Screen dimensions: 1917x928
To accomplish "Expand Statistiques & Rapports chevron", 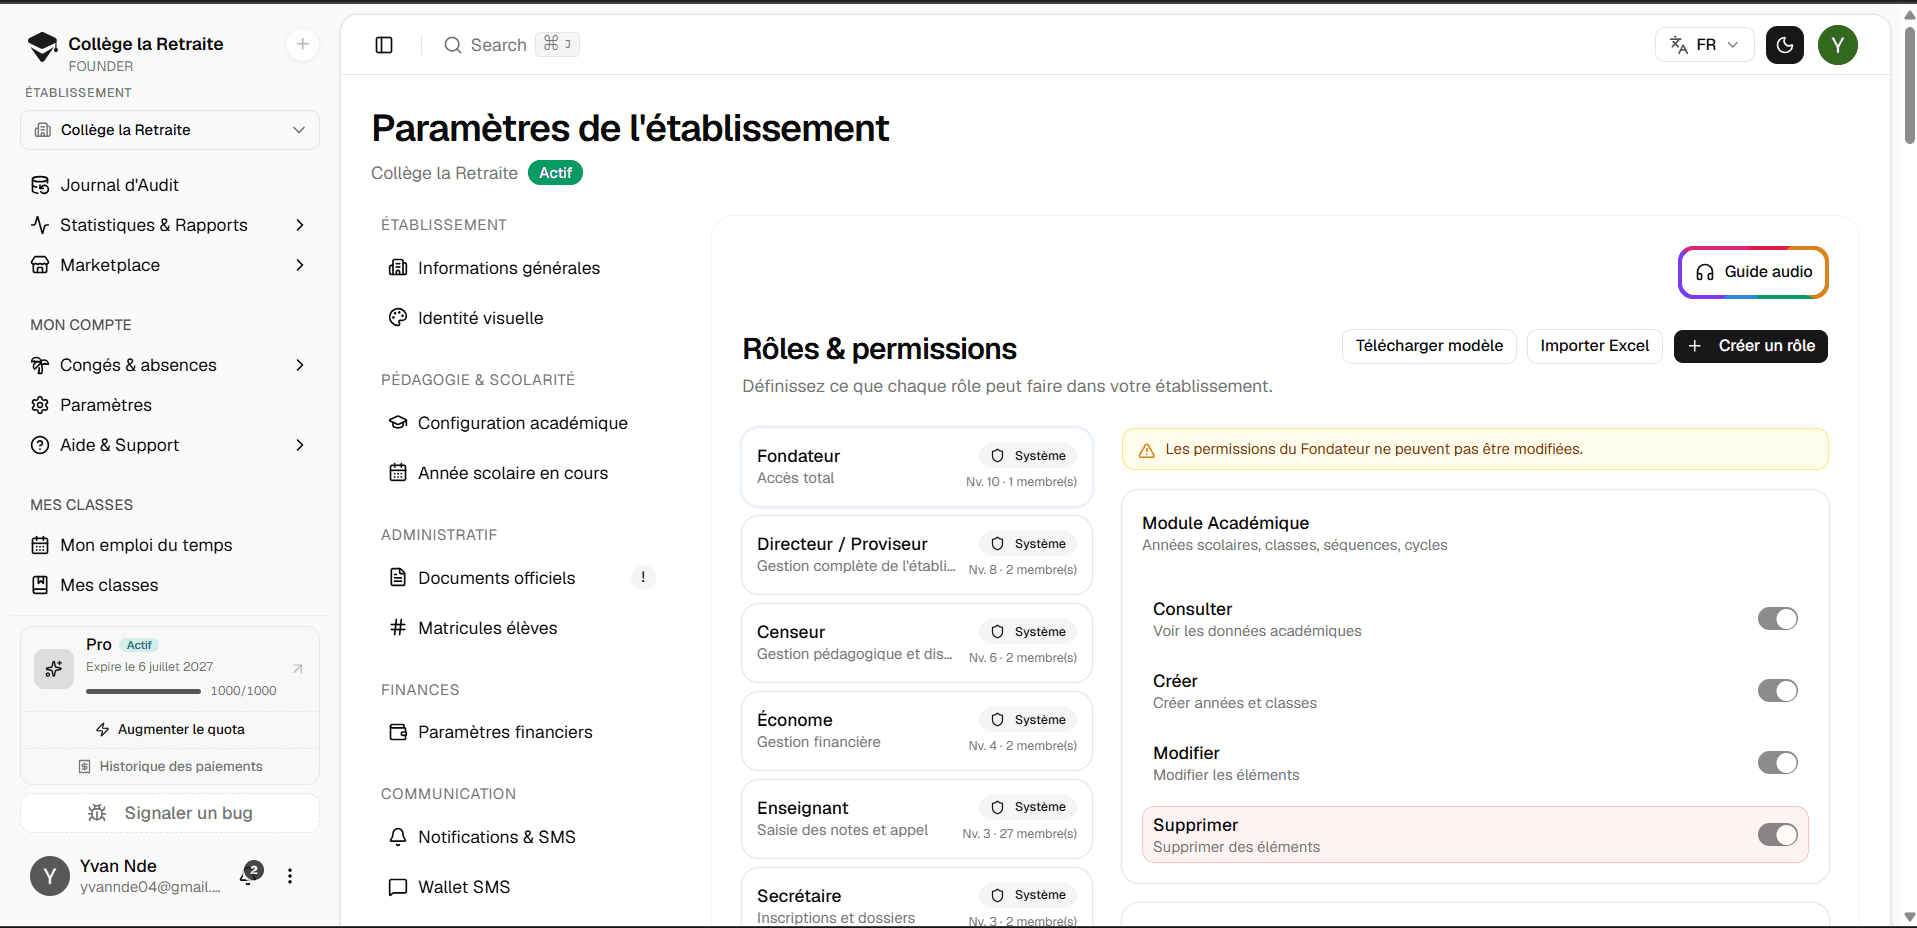I will pyautogui.click(x=300, y=225).
